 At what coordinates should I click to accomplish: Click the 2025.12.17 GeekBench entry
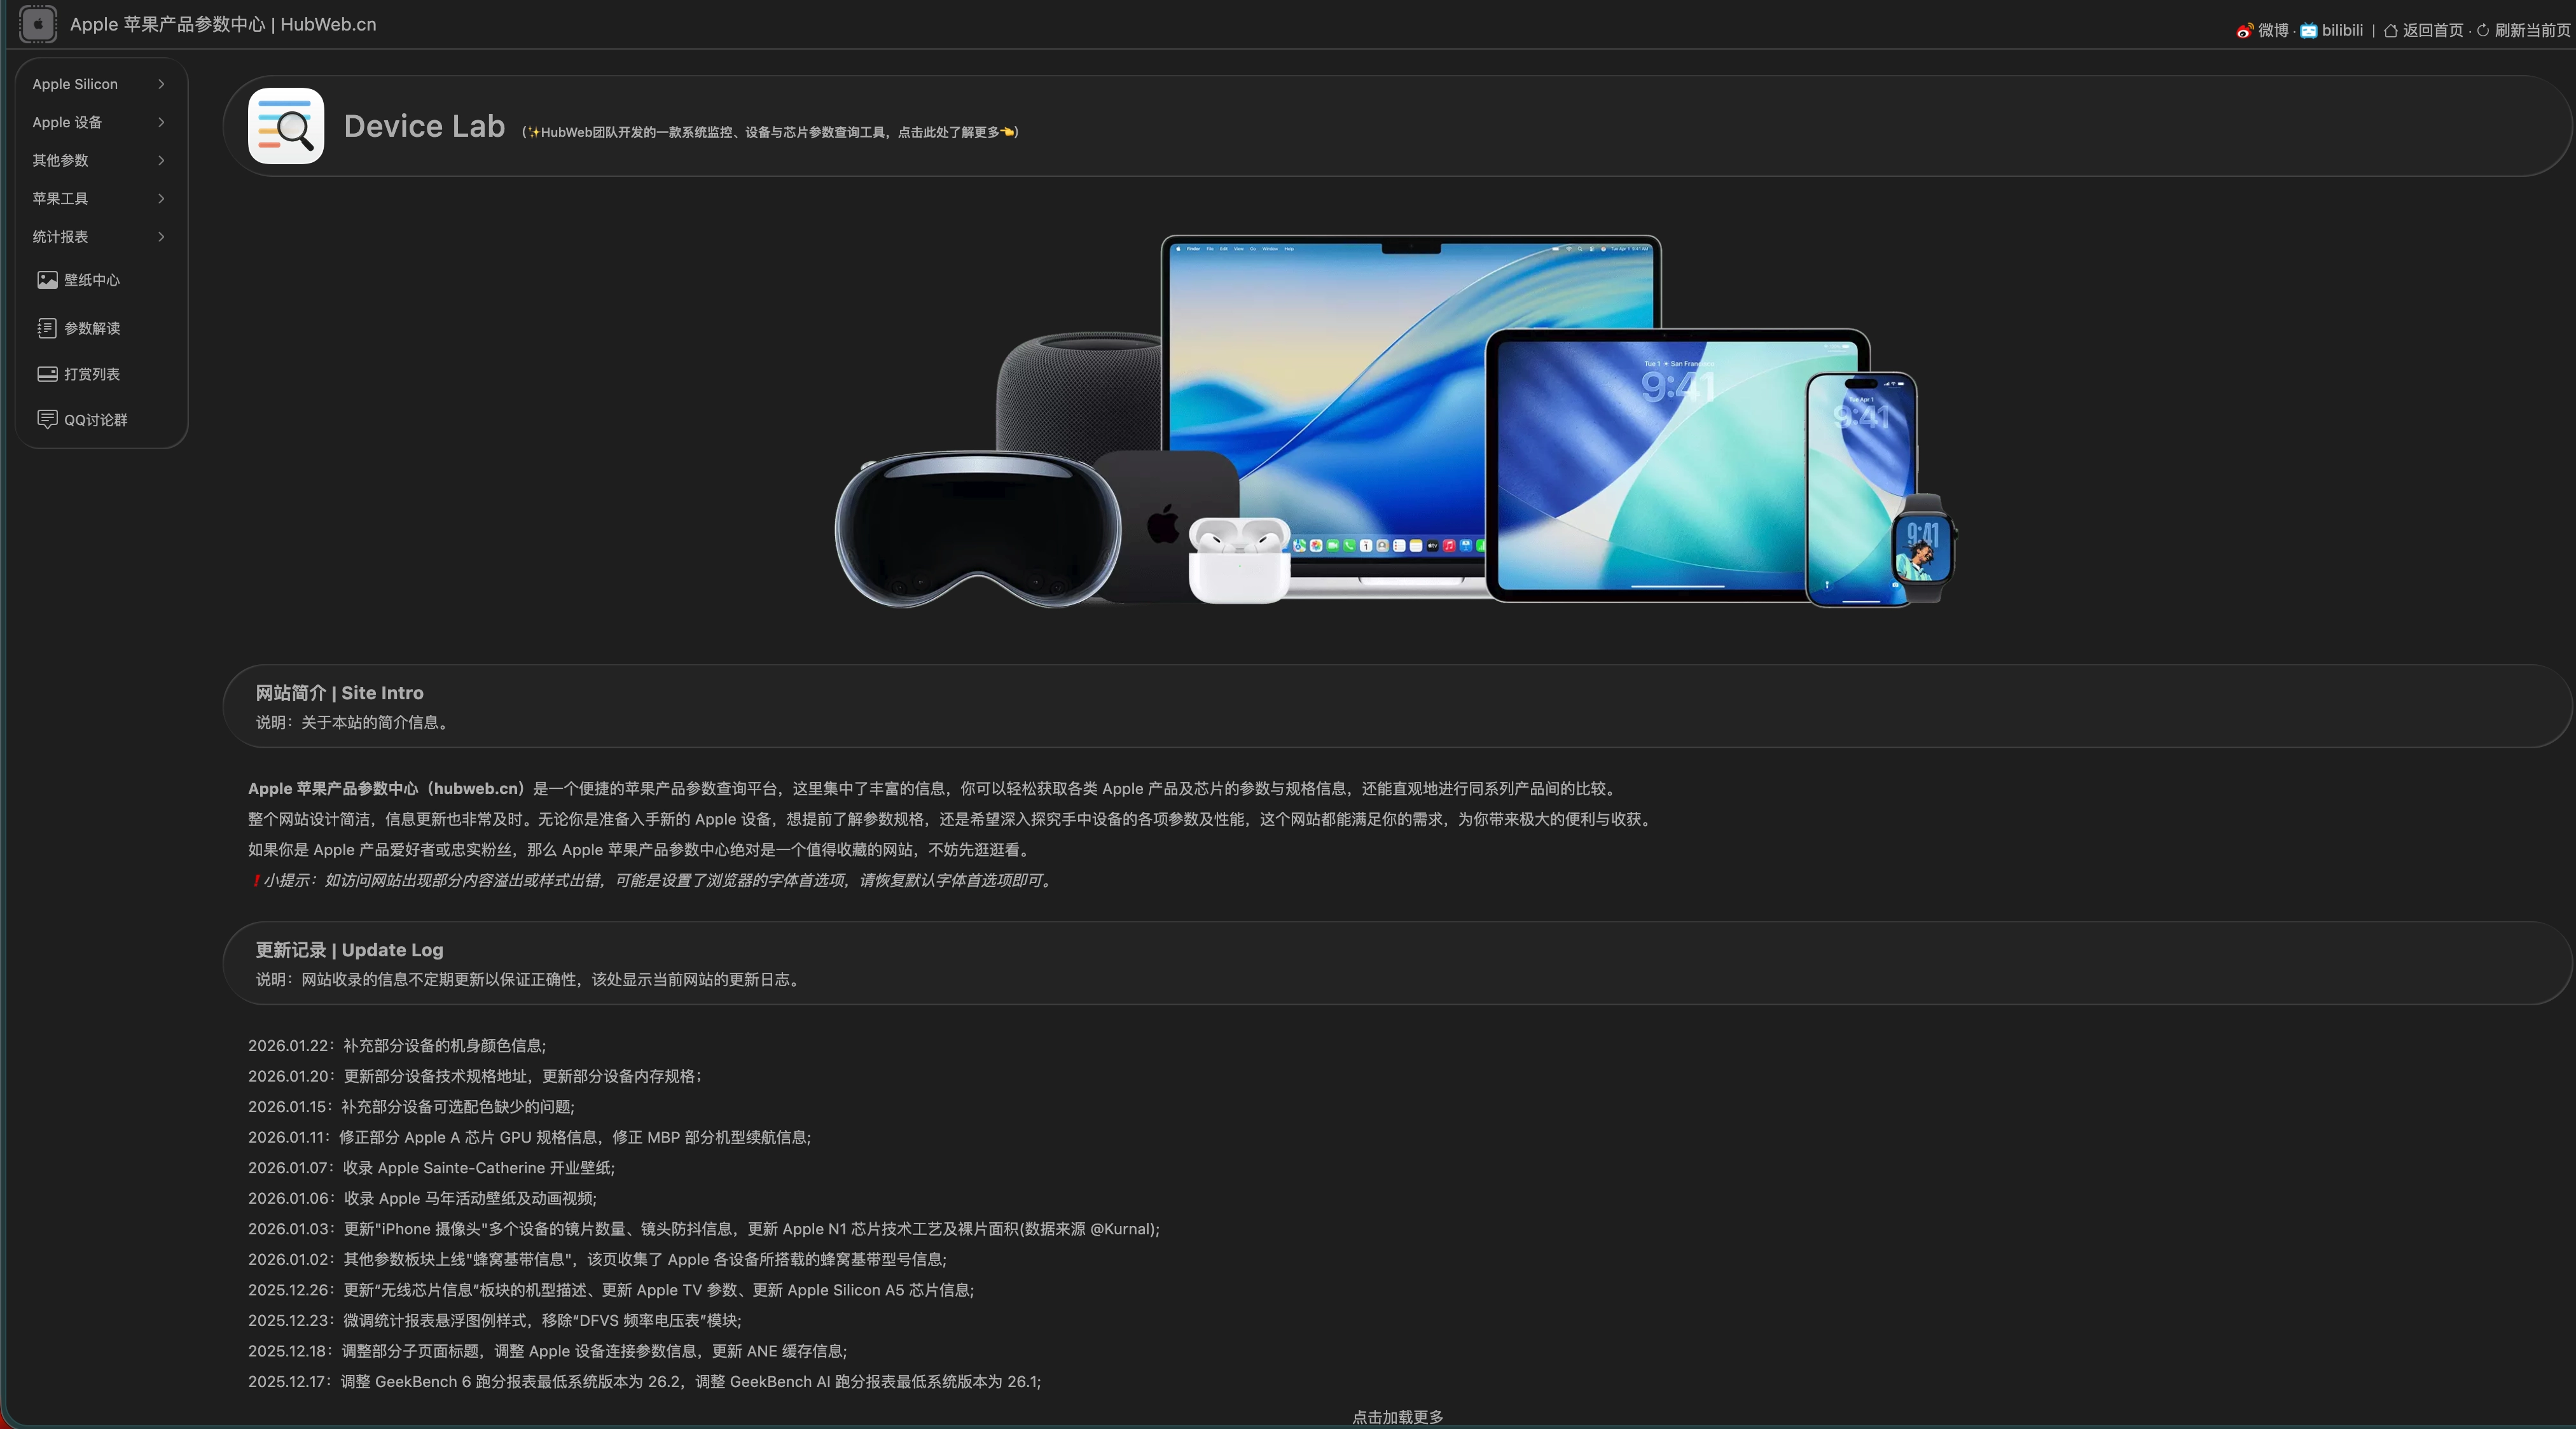click(645, 1381)
